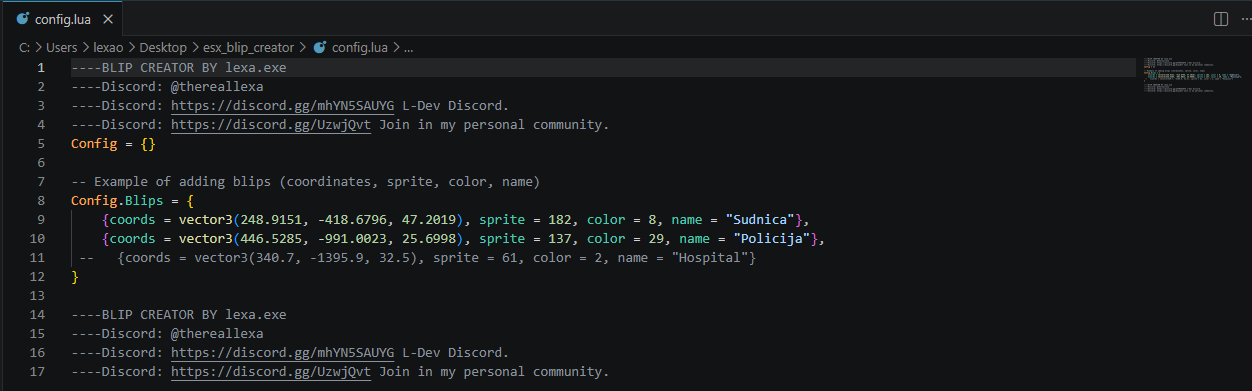Click line number 14 in the gutter

coord(38,315)
